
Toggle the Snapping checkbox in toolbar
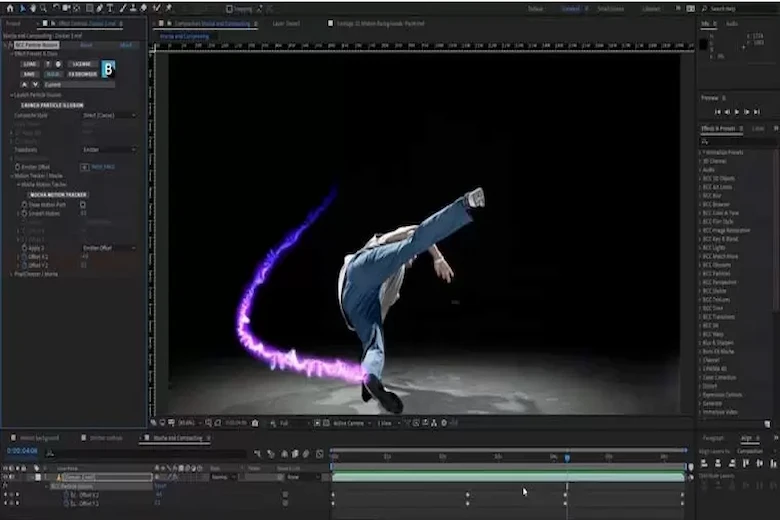click(229, 8)
